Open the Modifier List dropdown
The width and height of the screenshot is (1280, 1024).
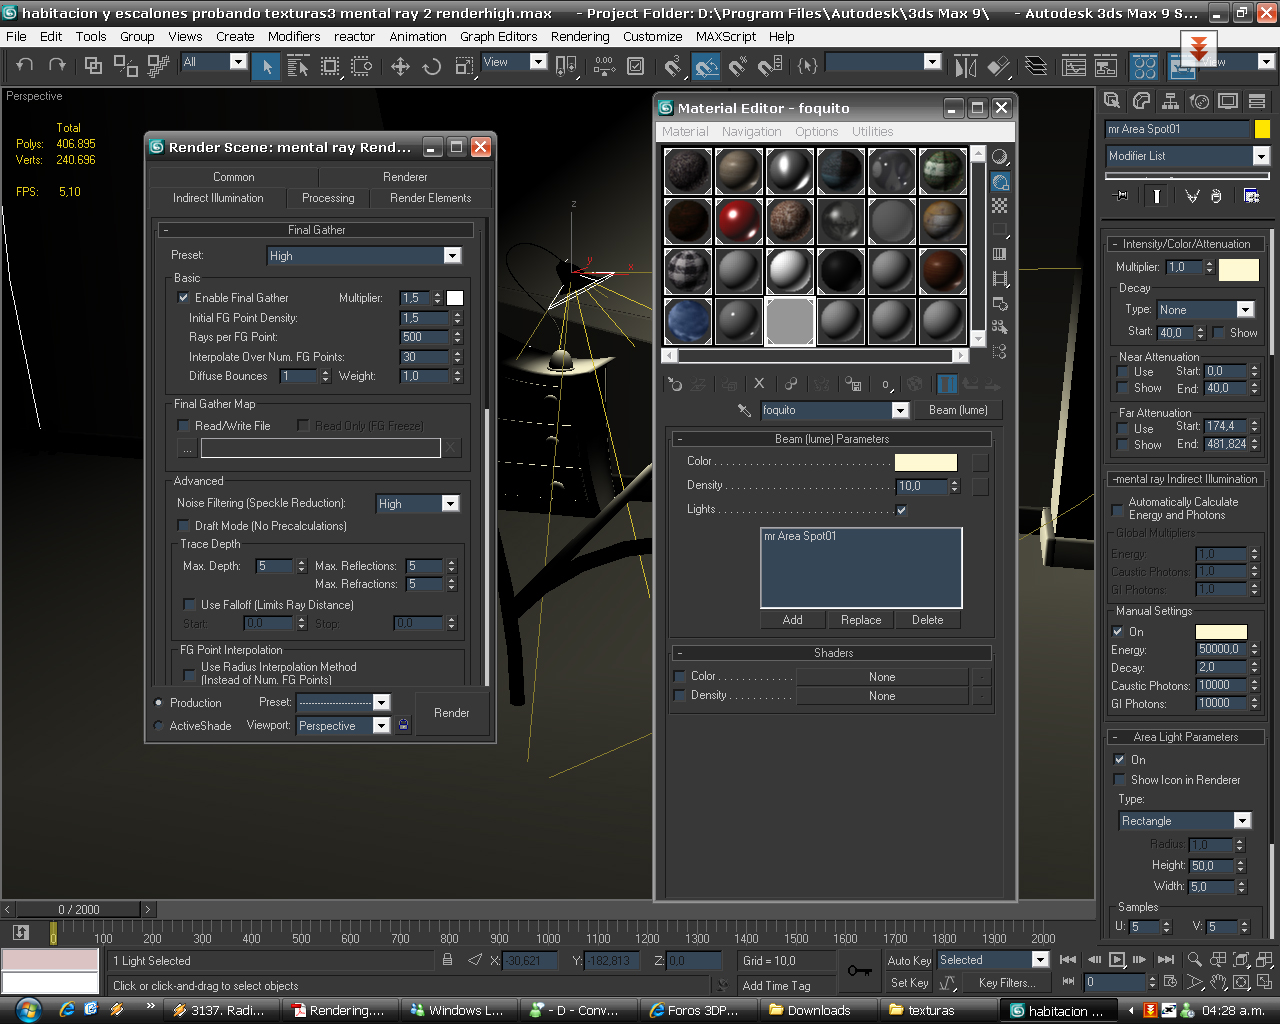pyautogui.click(x=1261, y=156)
